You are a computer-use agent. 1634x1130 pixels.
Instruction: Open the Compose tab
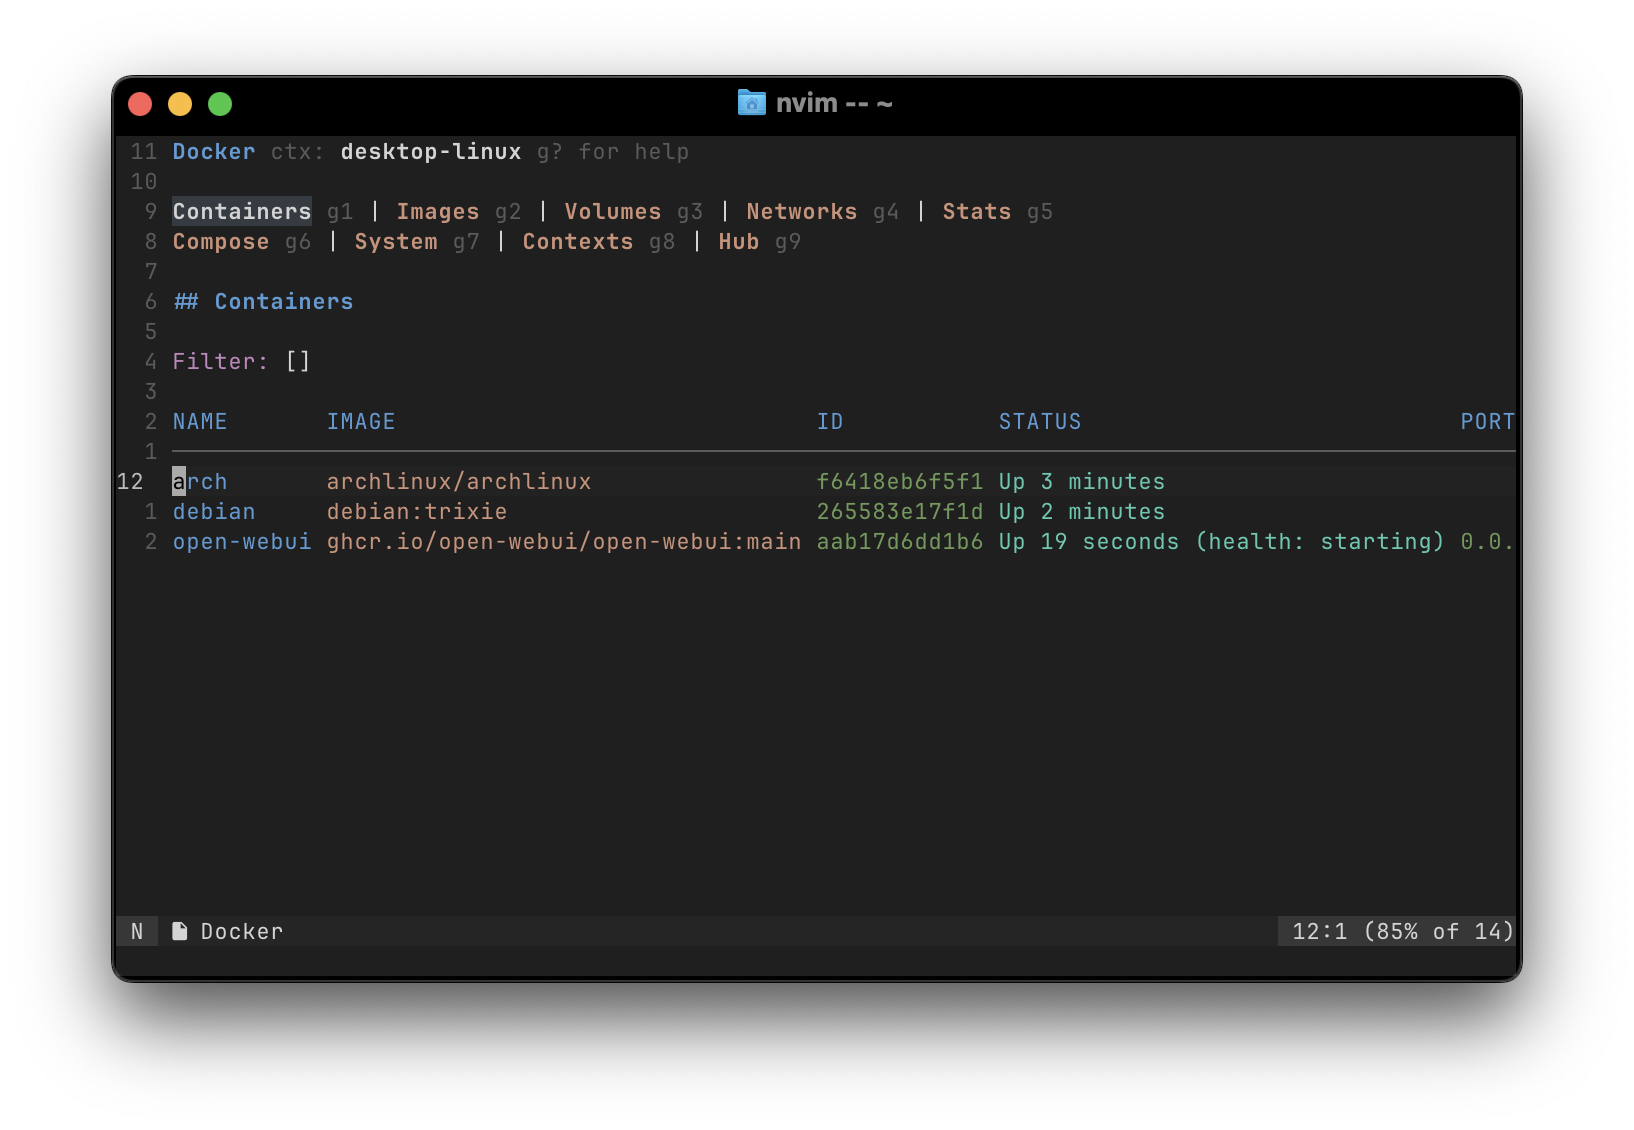pos(221,241)
